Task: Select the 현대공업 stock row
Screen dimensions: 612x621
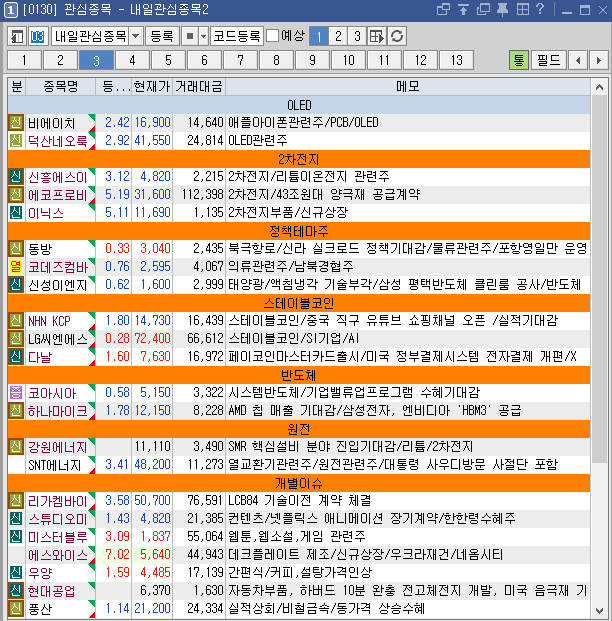Action: [x=299, y=591]
